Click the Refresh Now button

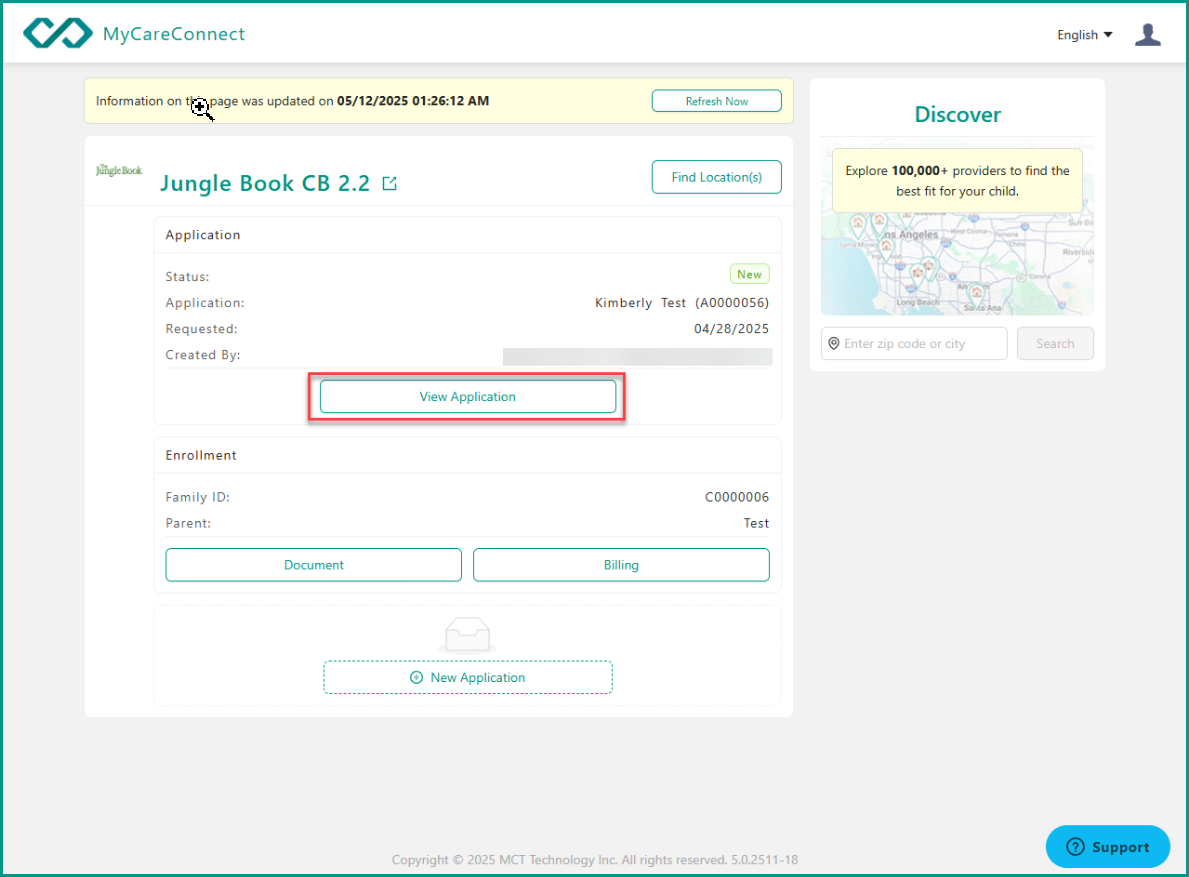click(717, 101)
